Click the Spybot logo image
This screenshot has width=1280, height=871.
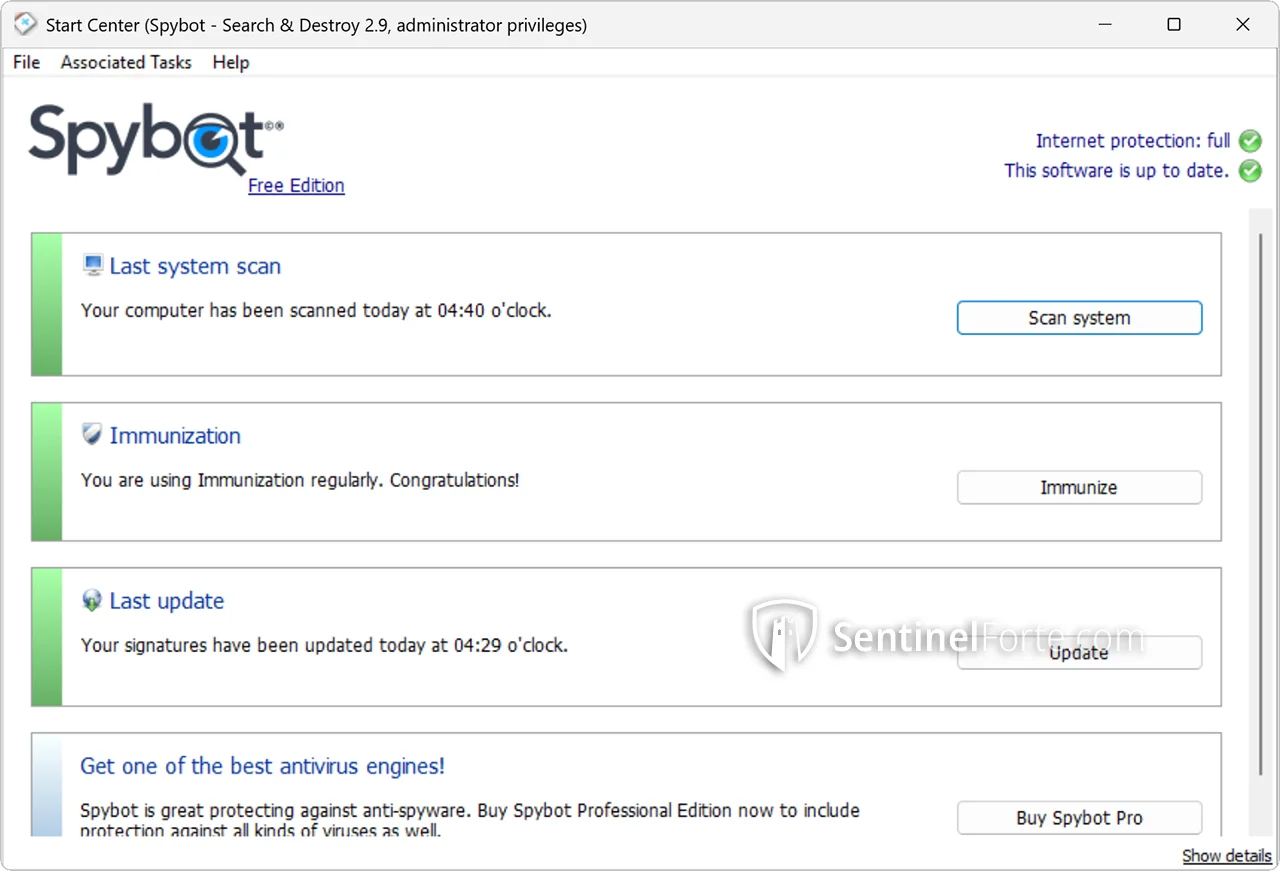(156, 139)
